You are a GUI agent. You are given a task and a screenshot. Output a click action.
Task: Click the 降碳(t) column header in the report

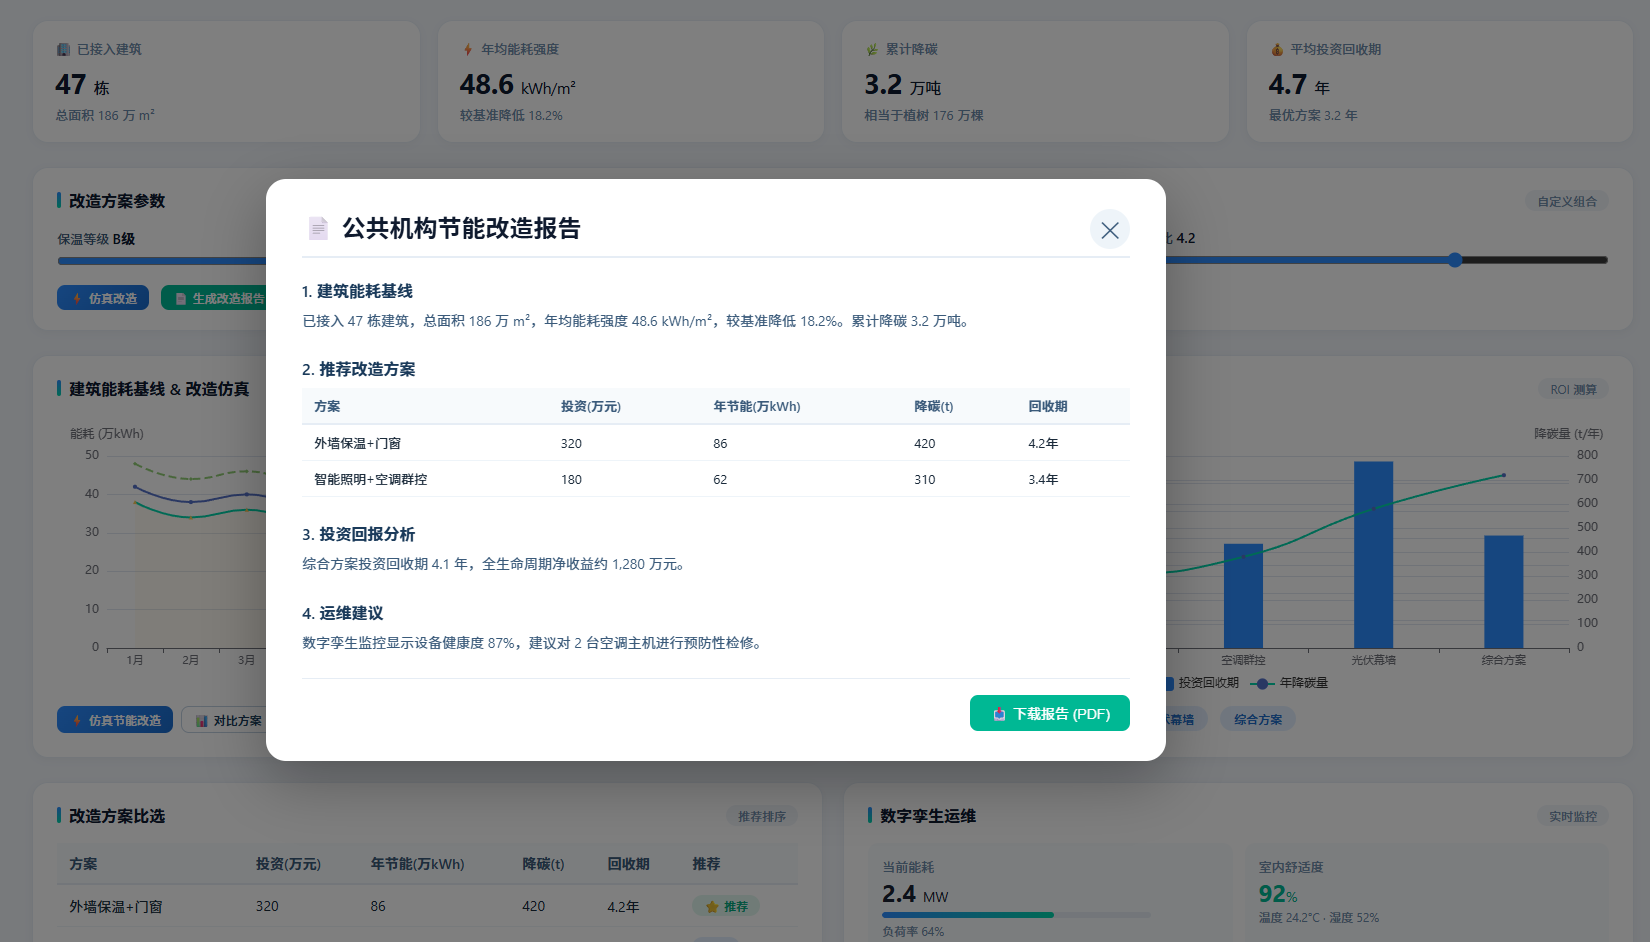click(x=934, y=406)
